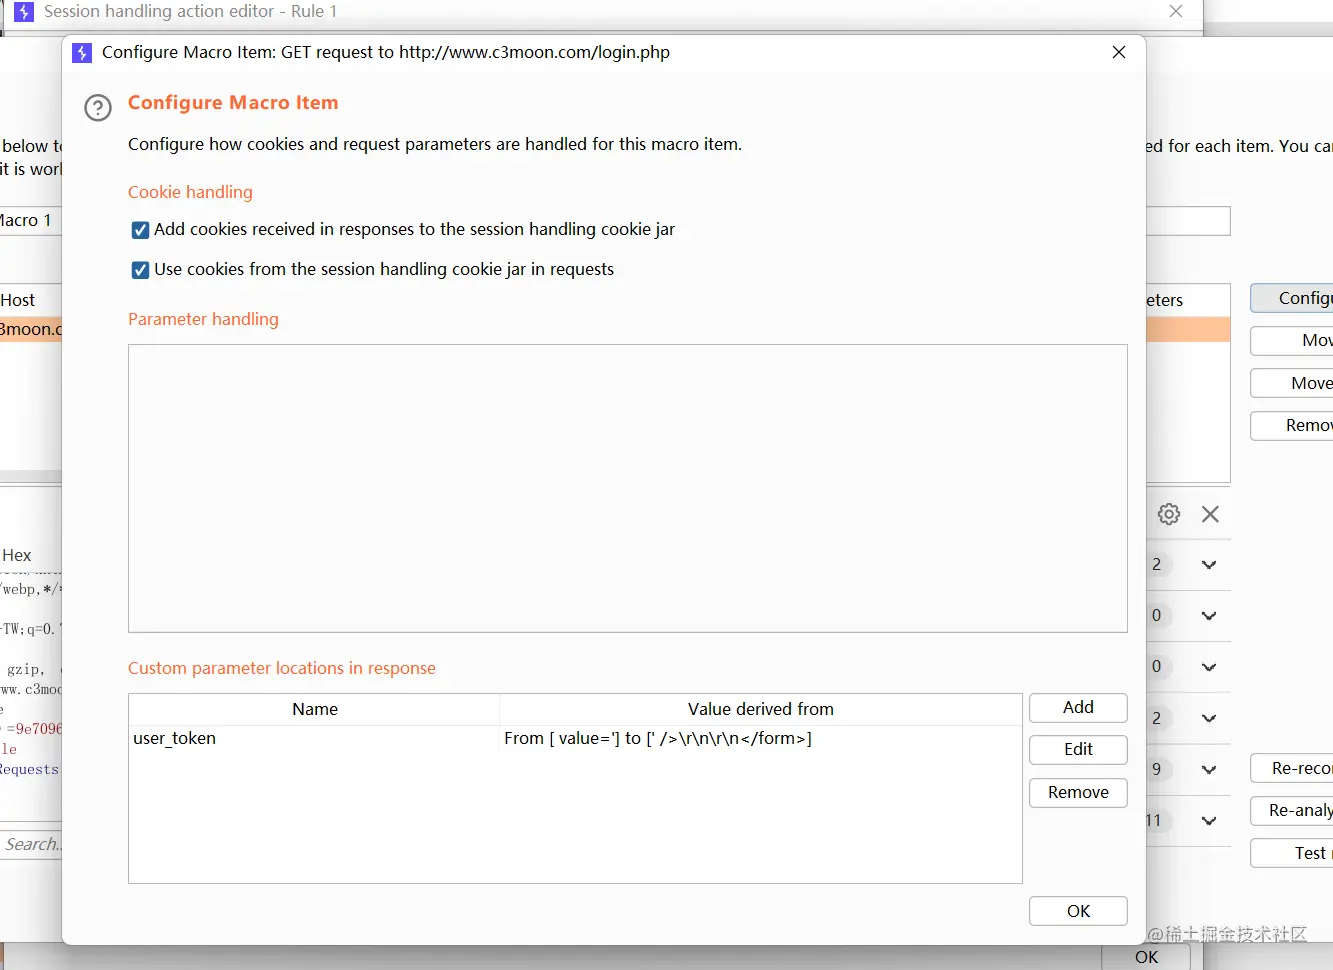Click the Value derived from column header
This screenshot has width=1333, height=970.
pos(760,709)
